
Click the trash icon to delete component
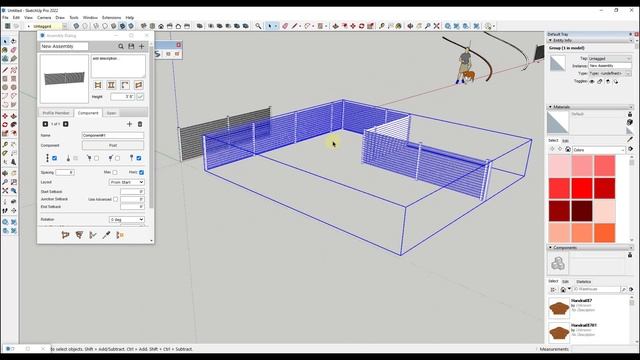point(140,124)
